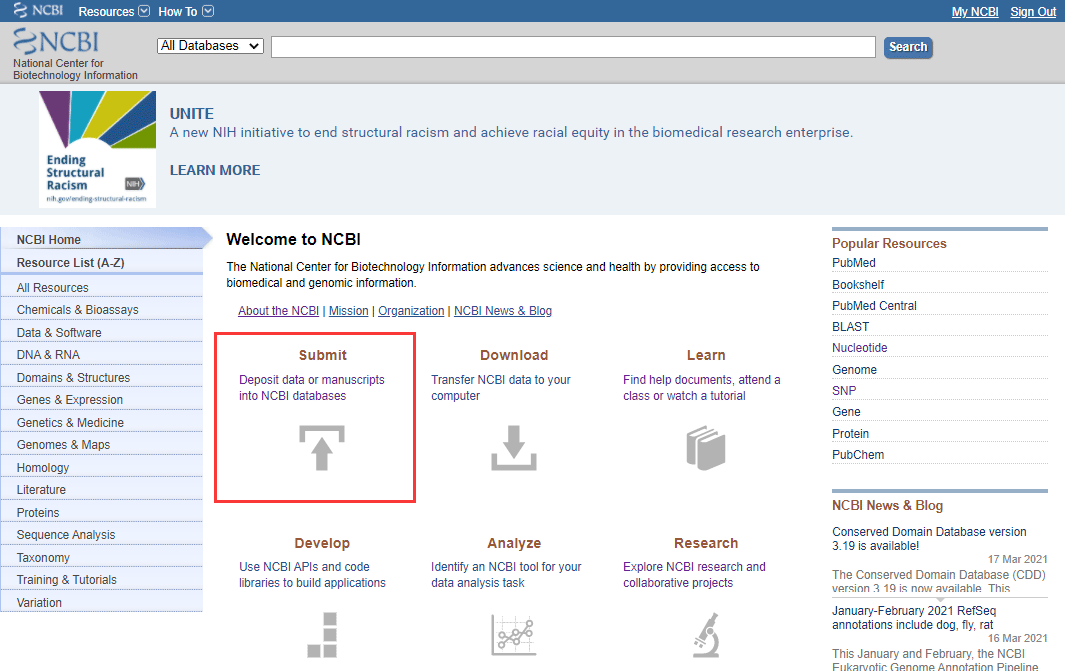Click the Develop blocks icon

(x=323, y=635)
